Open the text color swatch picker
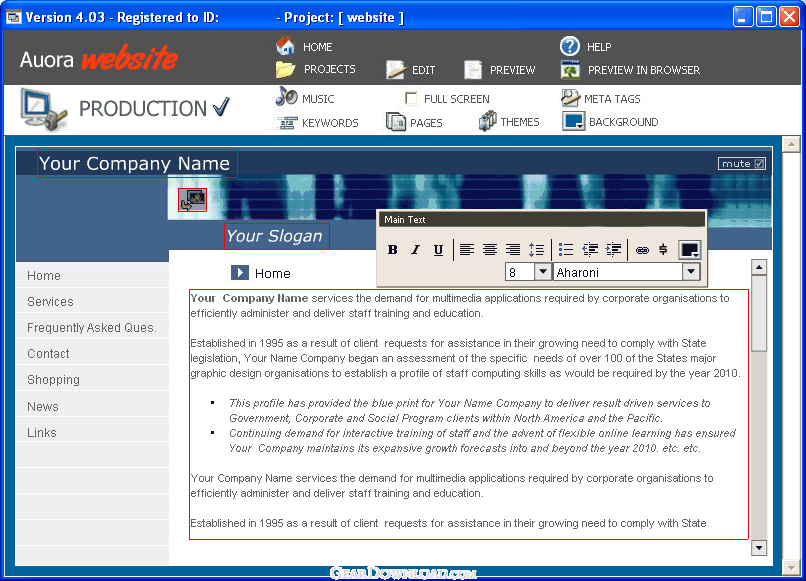The image size is (806, 581). click(689, 250)
